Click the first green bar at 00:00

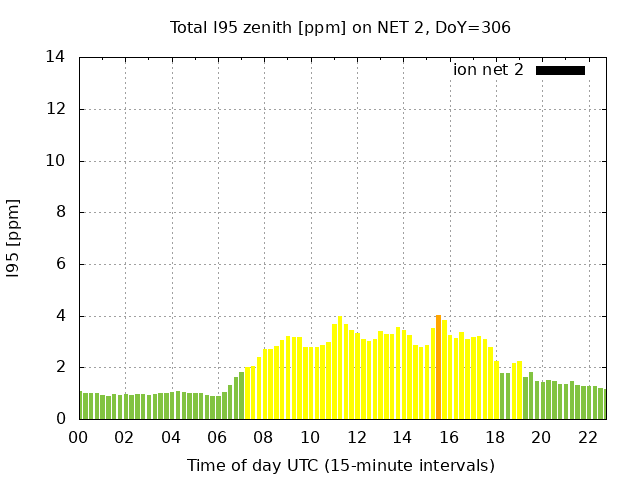tap(81, 406)
